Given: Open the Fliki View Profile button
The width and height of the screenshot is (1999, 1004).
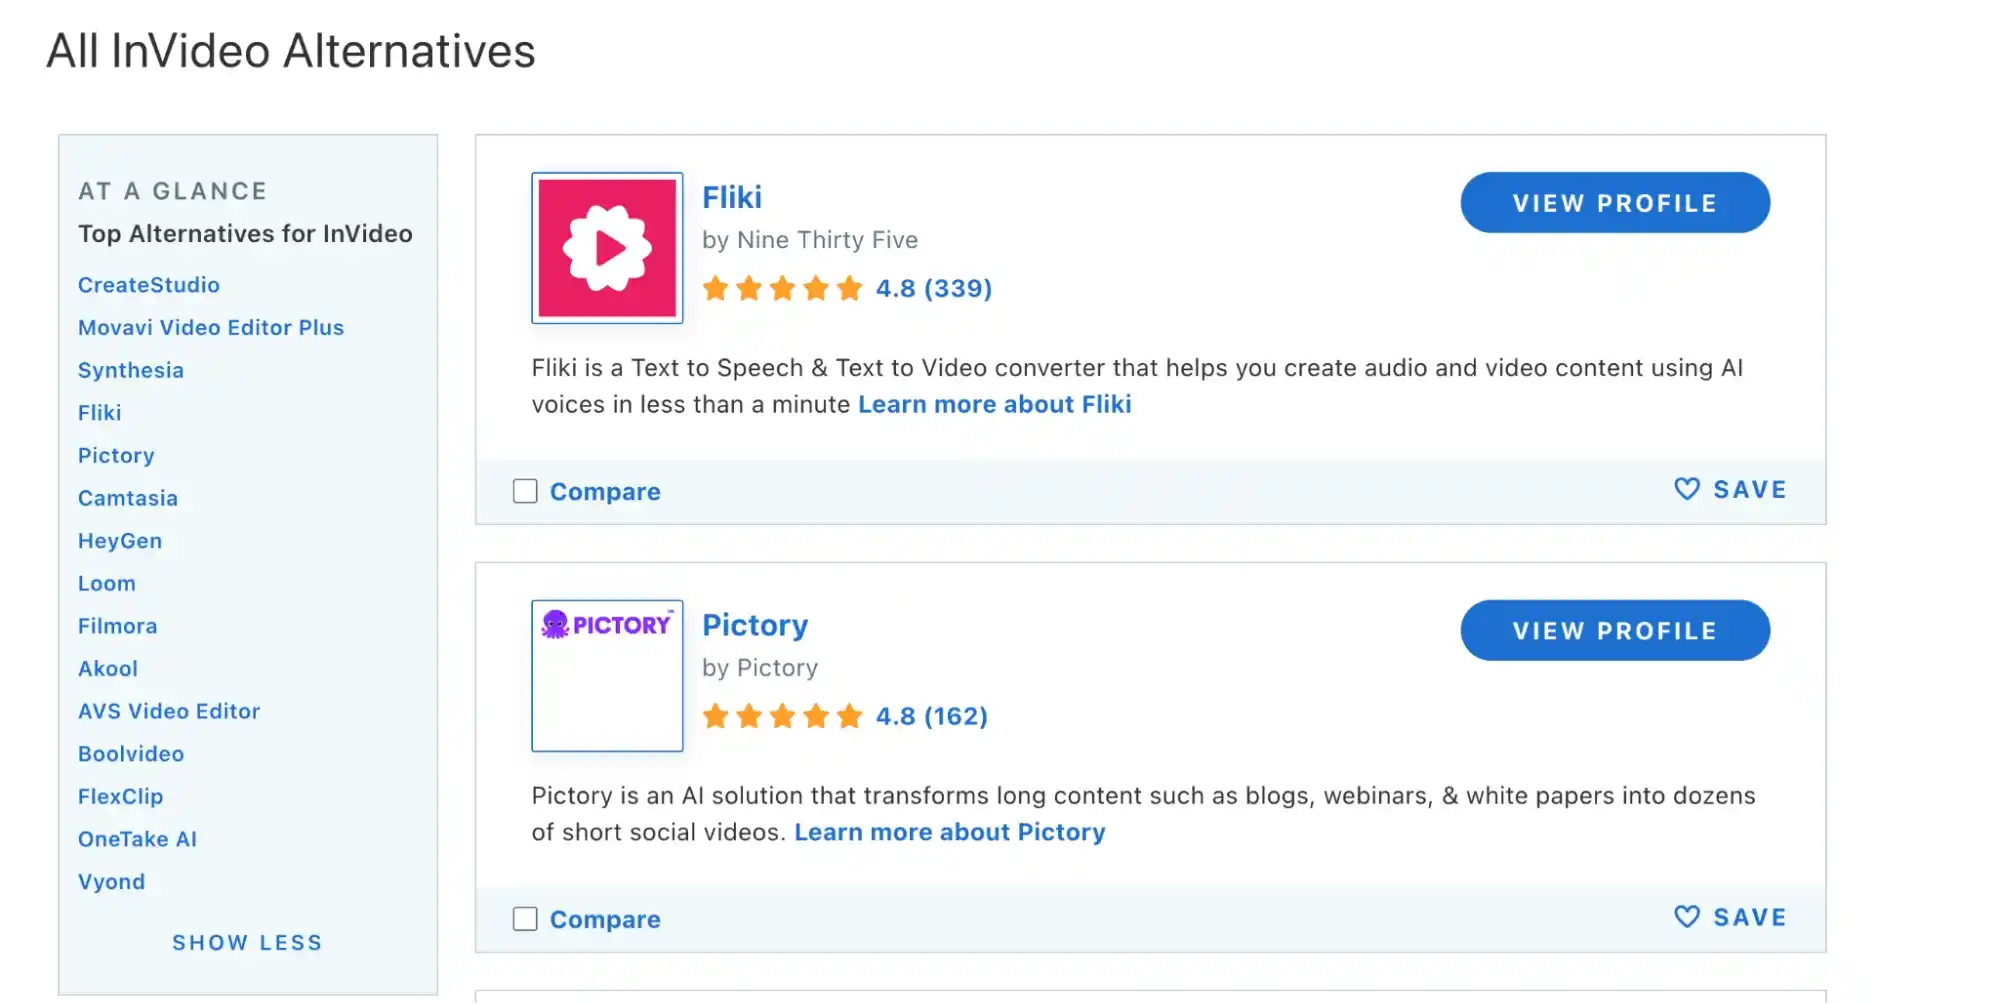Looking at the screenshot, I should (1613, 202).
